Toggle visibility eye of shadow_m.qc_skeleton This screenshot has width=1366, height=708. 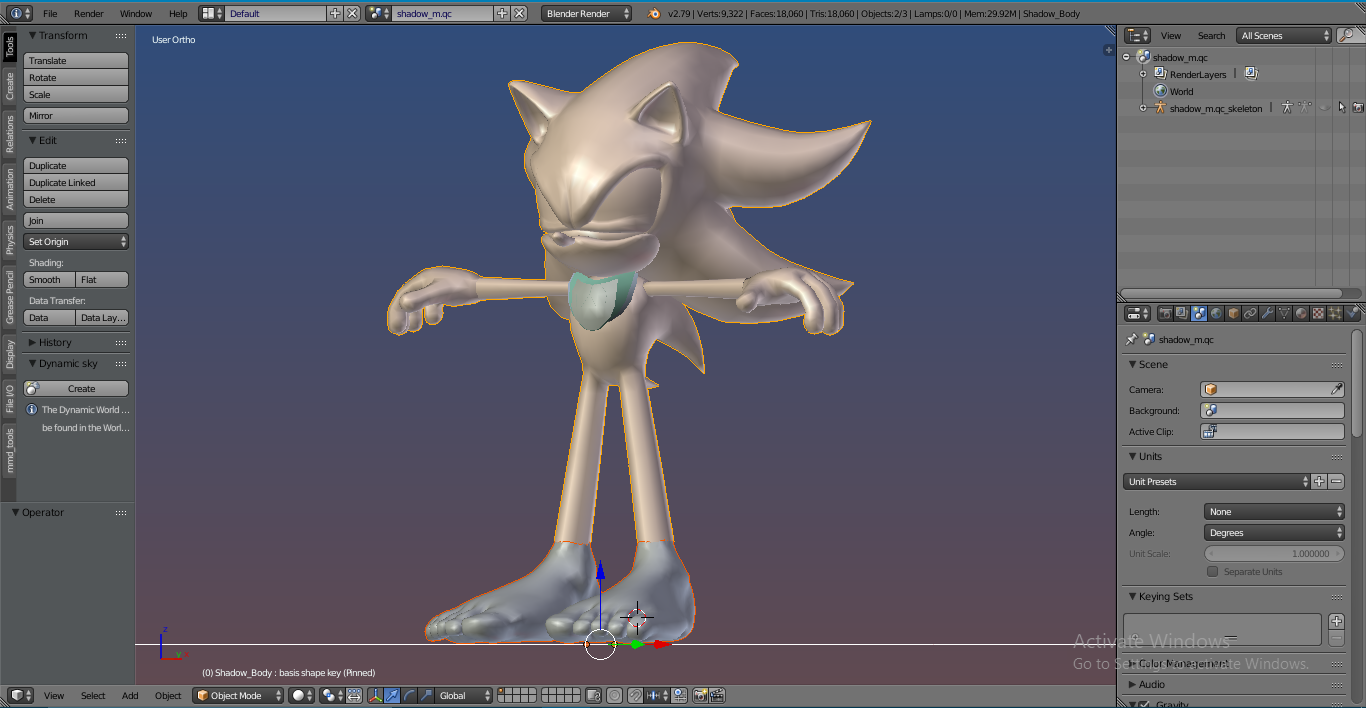coord(1324,108)
